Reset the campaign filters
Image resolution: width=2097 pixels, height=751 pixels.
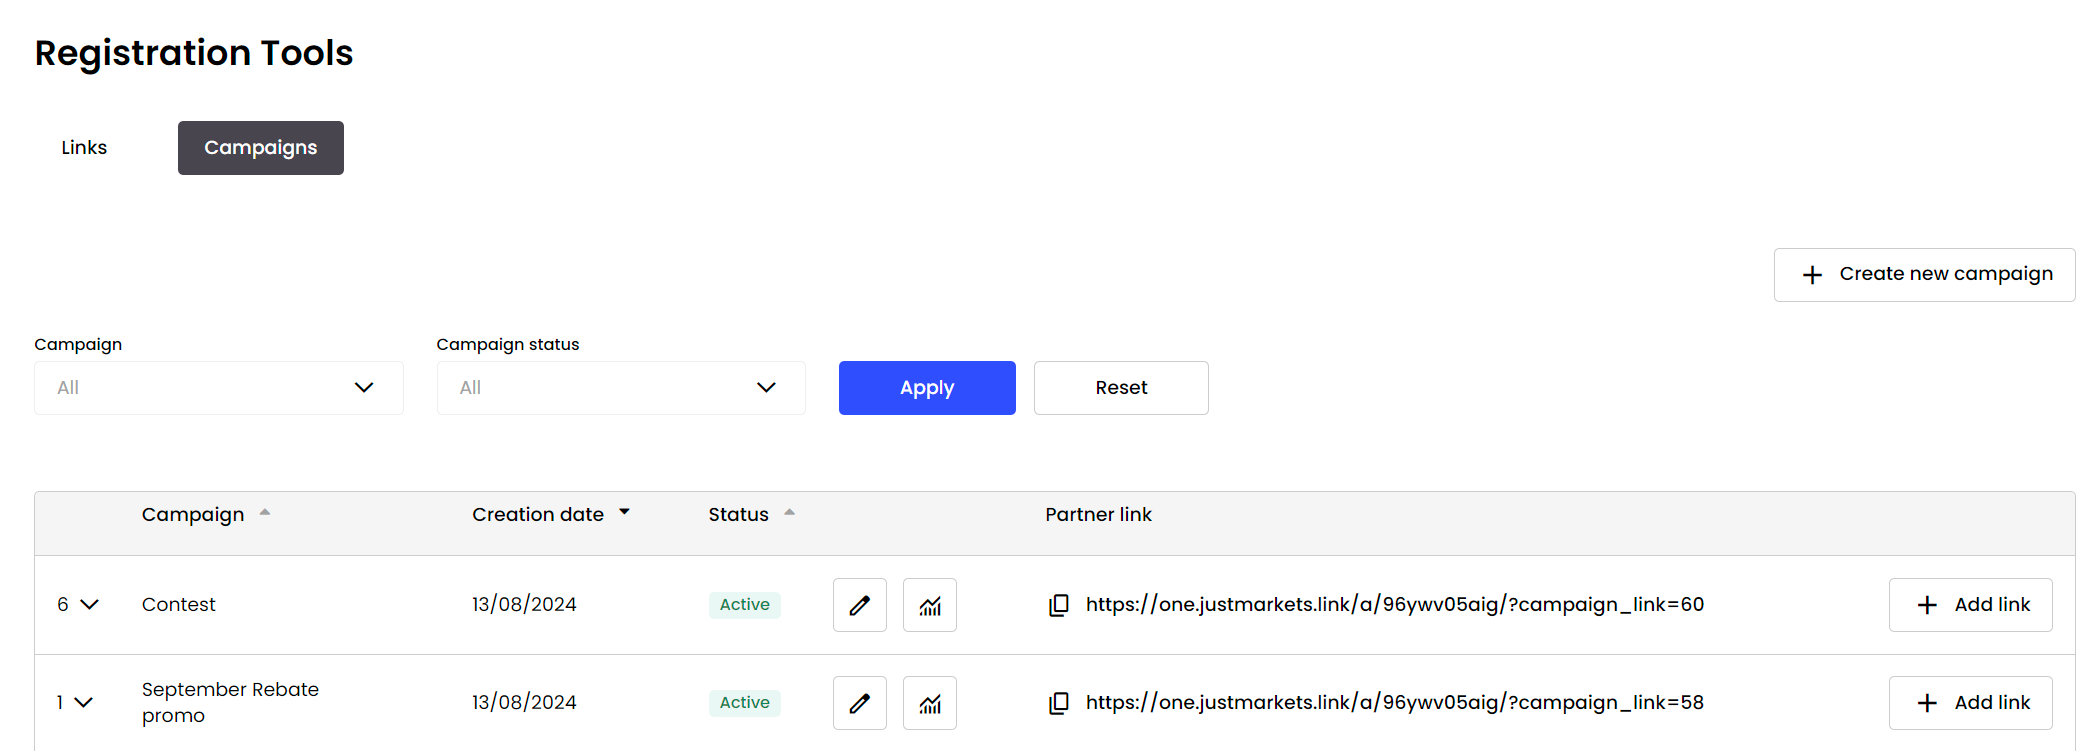(x=1120, y=388)
